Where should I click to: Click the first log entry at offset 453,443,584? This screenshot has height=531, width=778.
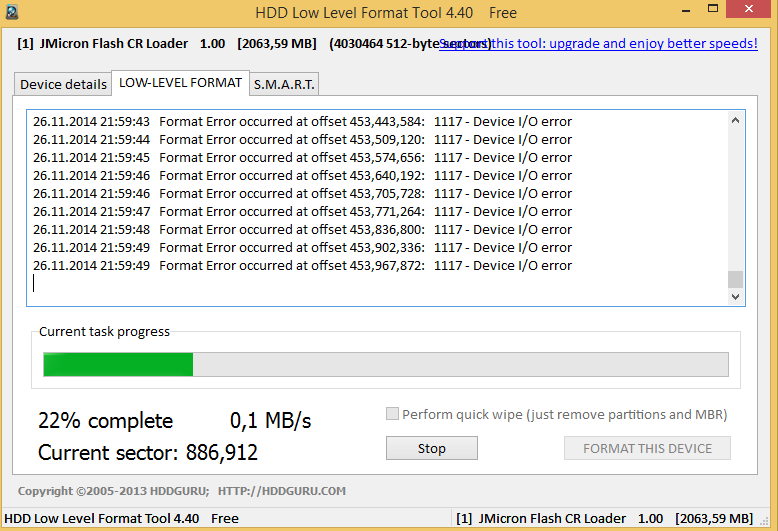[x=302, y=122]
